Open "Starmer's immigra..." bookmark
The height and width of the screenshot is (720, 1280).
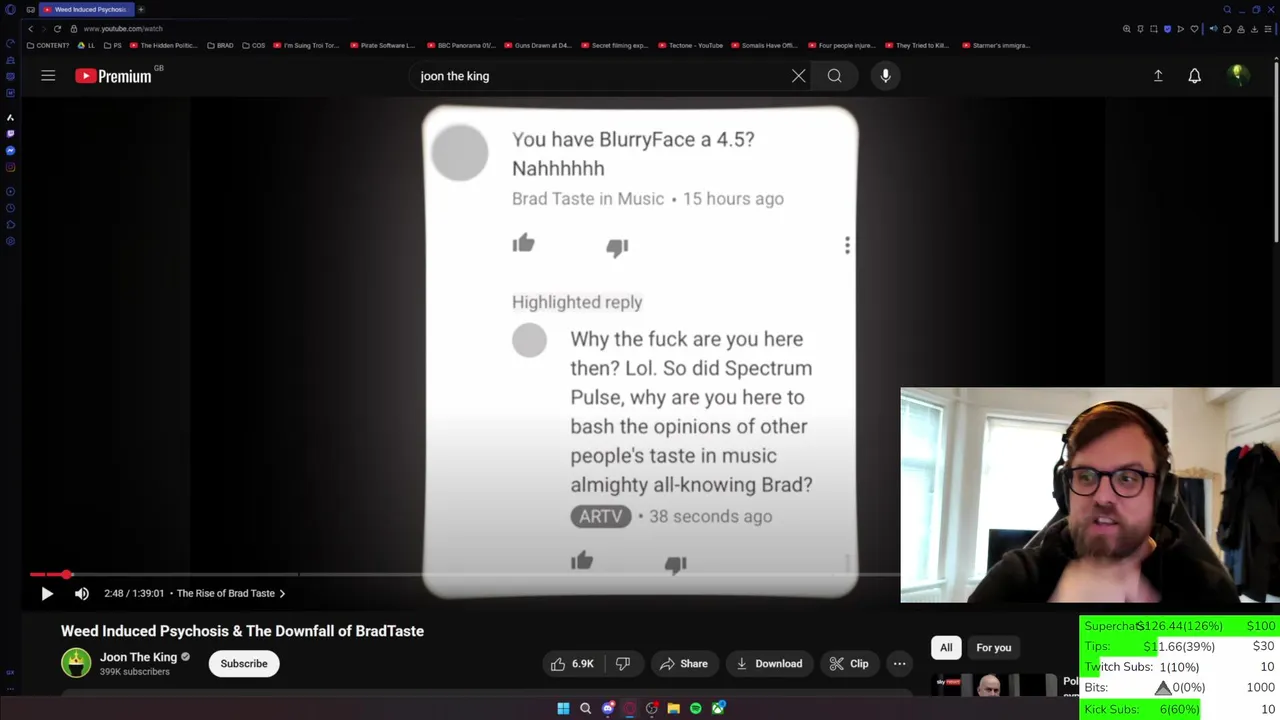[x=995, y=45]
